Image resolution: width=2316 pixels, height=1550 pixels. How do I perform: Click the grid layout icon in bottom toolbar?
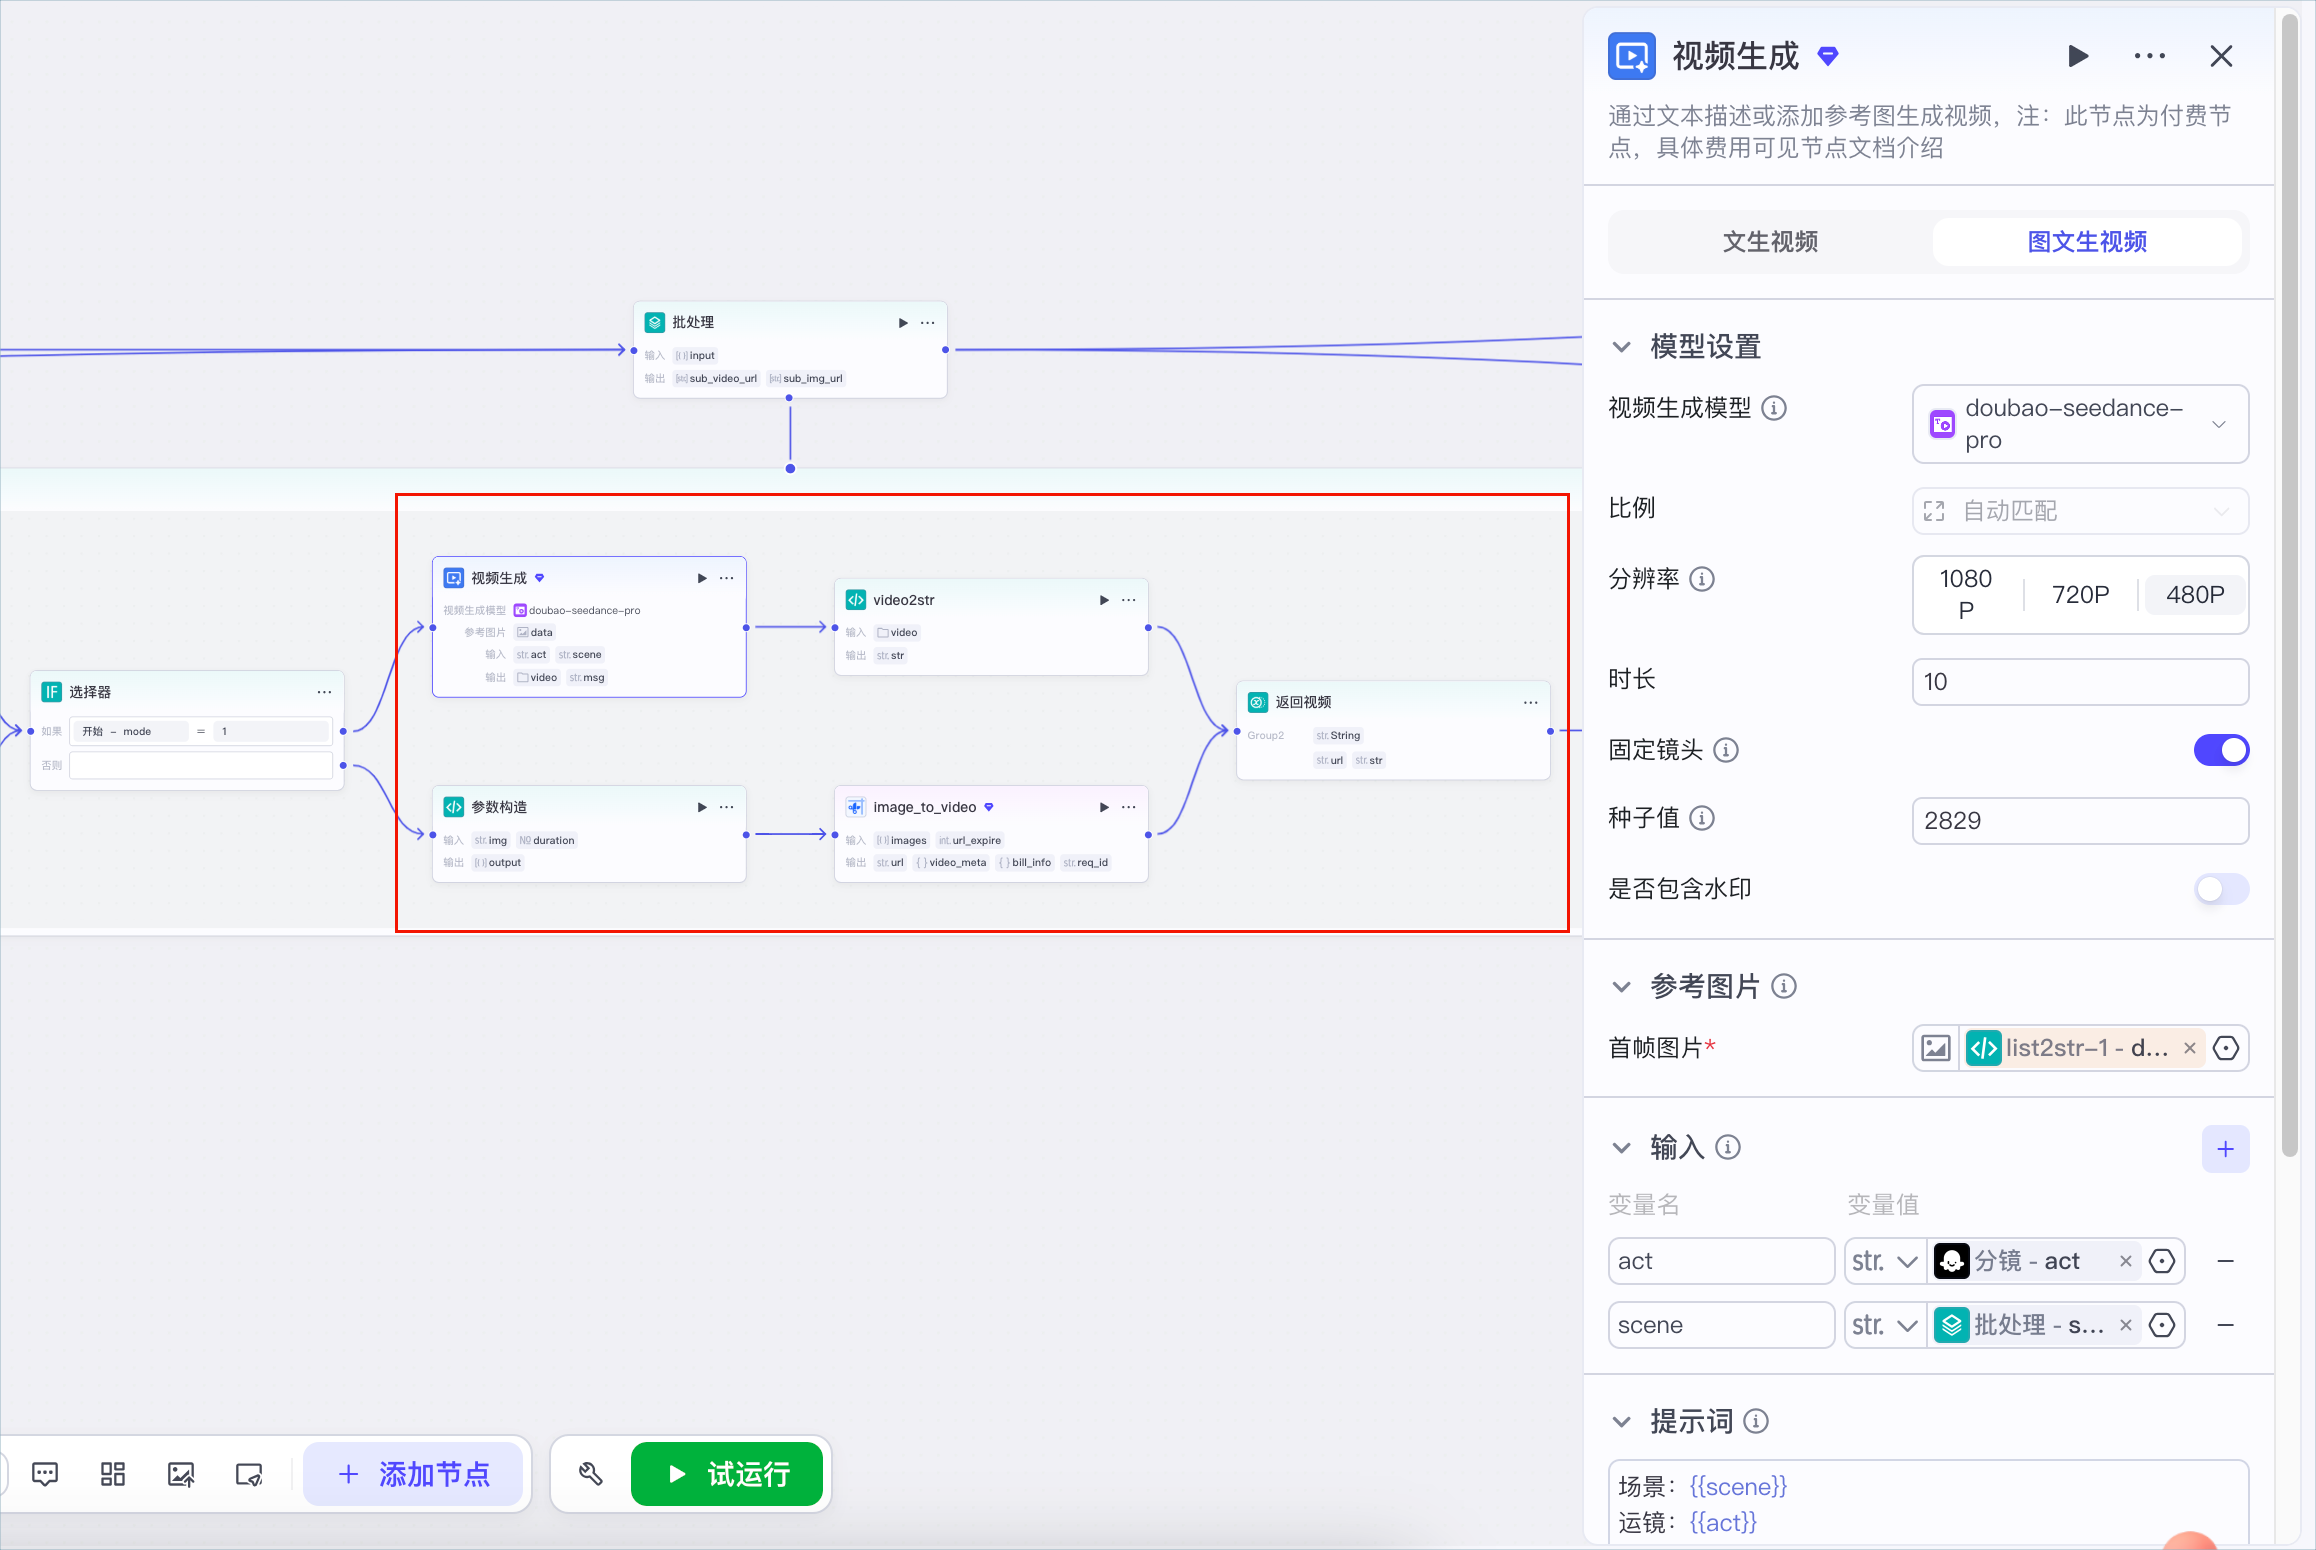pos(113,1473)
